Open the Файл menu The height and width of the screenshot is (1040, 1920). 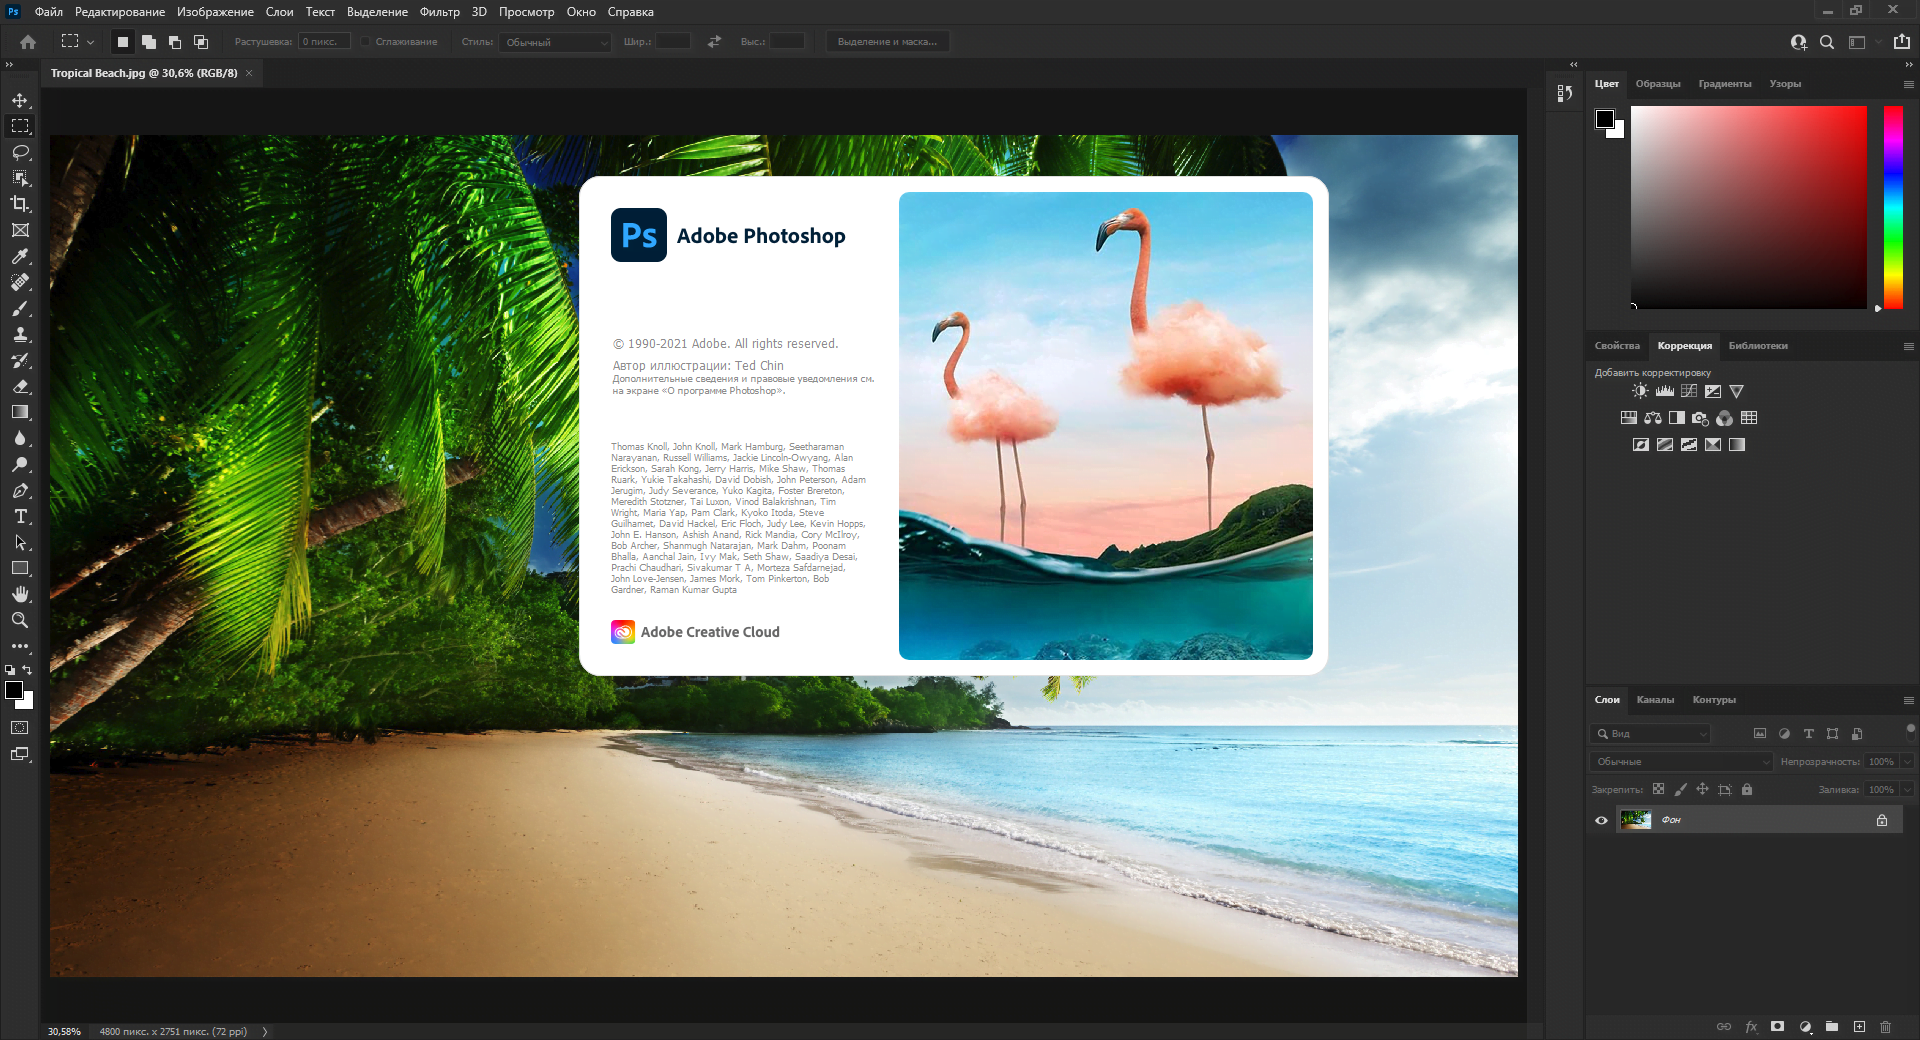coord(49,12)
